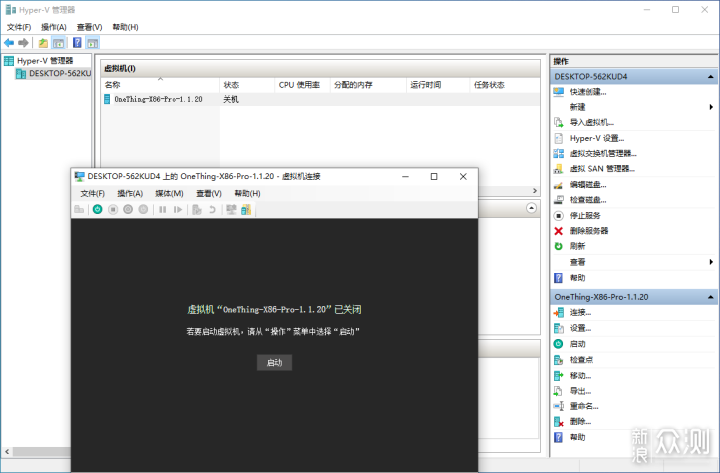This screenshot has height=473, width=720.
Task: Click Ctrl+Alt+Del icon in VM connection toolbar
Action: (x=79, y=209)
